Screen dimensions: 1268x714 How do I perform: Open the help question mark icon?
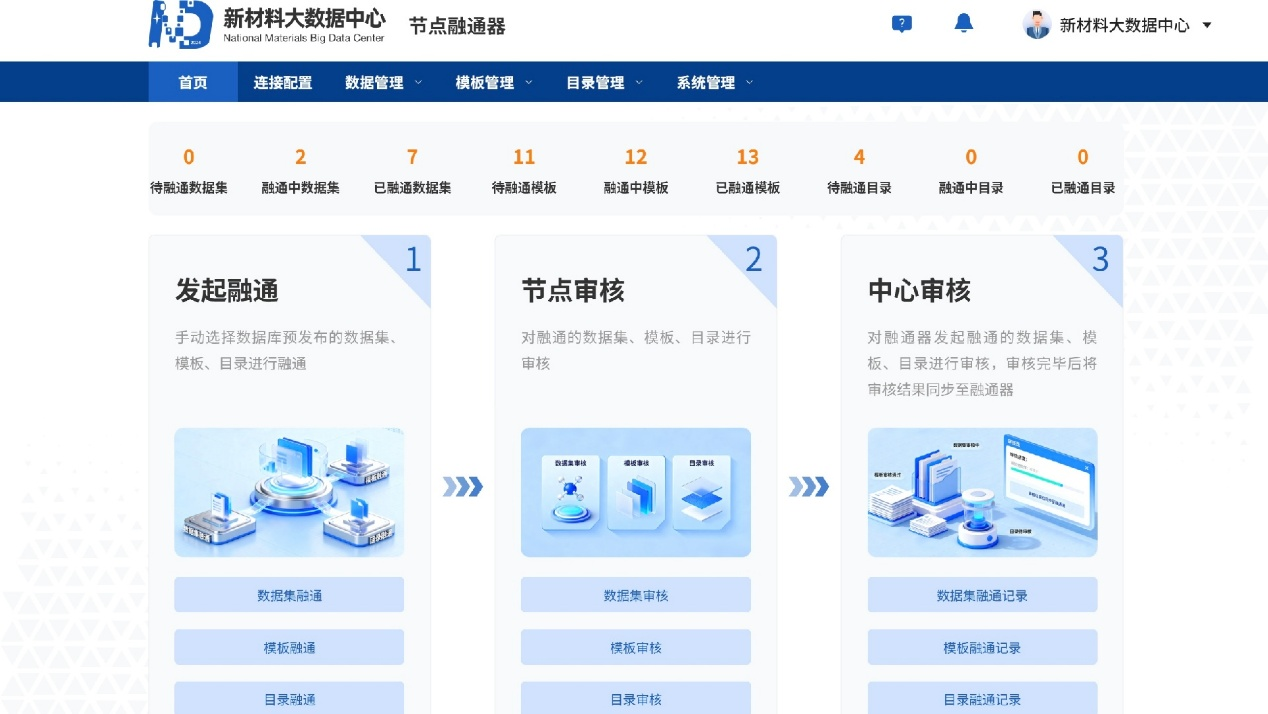click(902, 24)
